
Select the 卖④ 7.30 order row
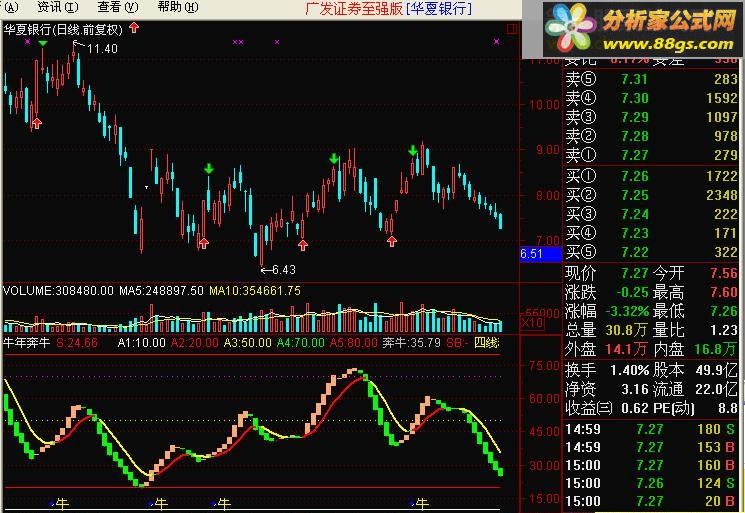pos(651,98)
